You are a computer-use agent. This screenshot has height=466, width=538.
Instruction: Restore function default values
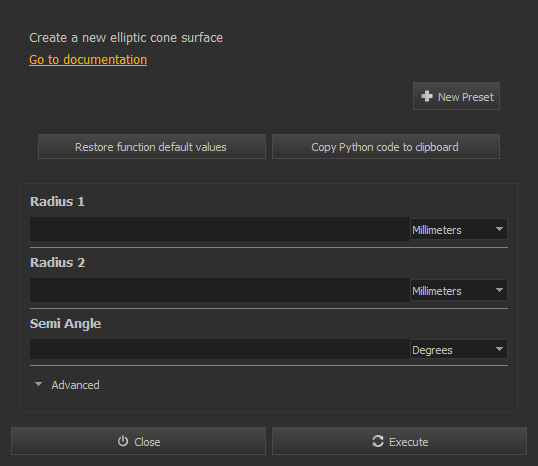(x=152, y=147)
